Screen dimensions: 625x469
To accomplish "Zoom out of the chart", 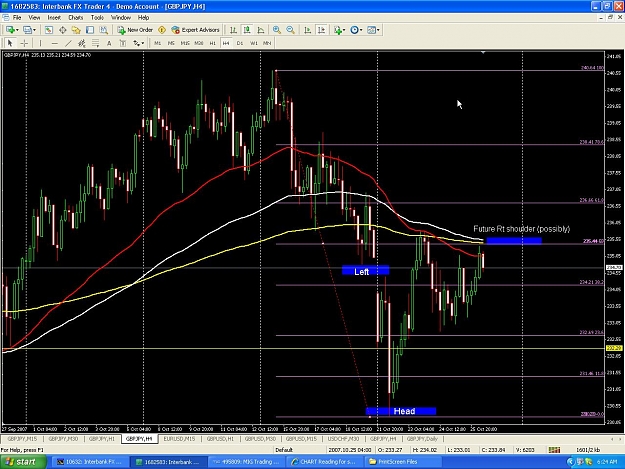I will [291, 30].
